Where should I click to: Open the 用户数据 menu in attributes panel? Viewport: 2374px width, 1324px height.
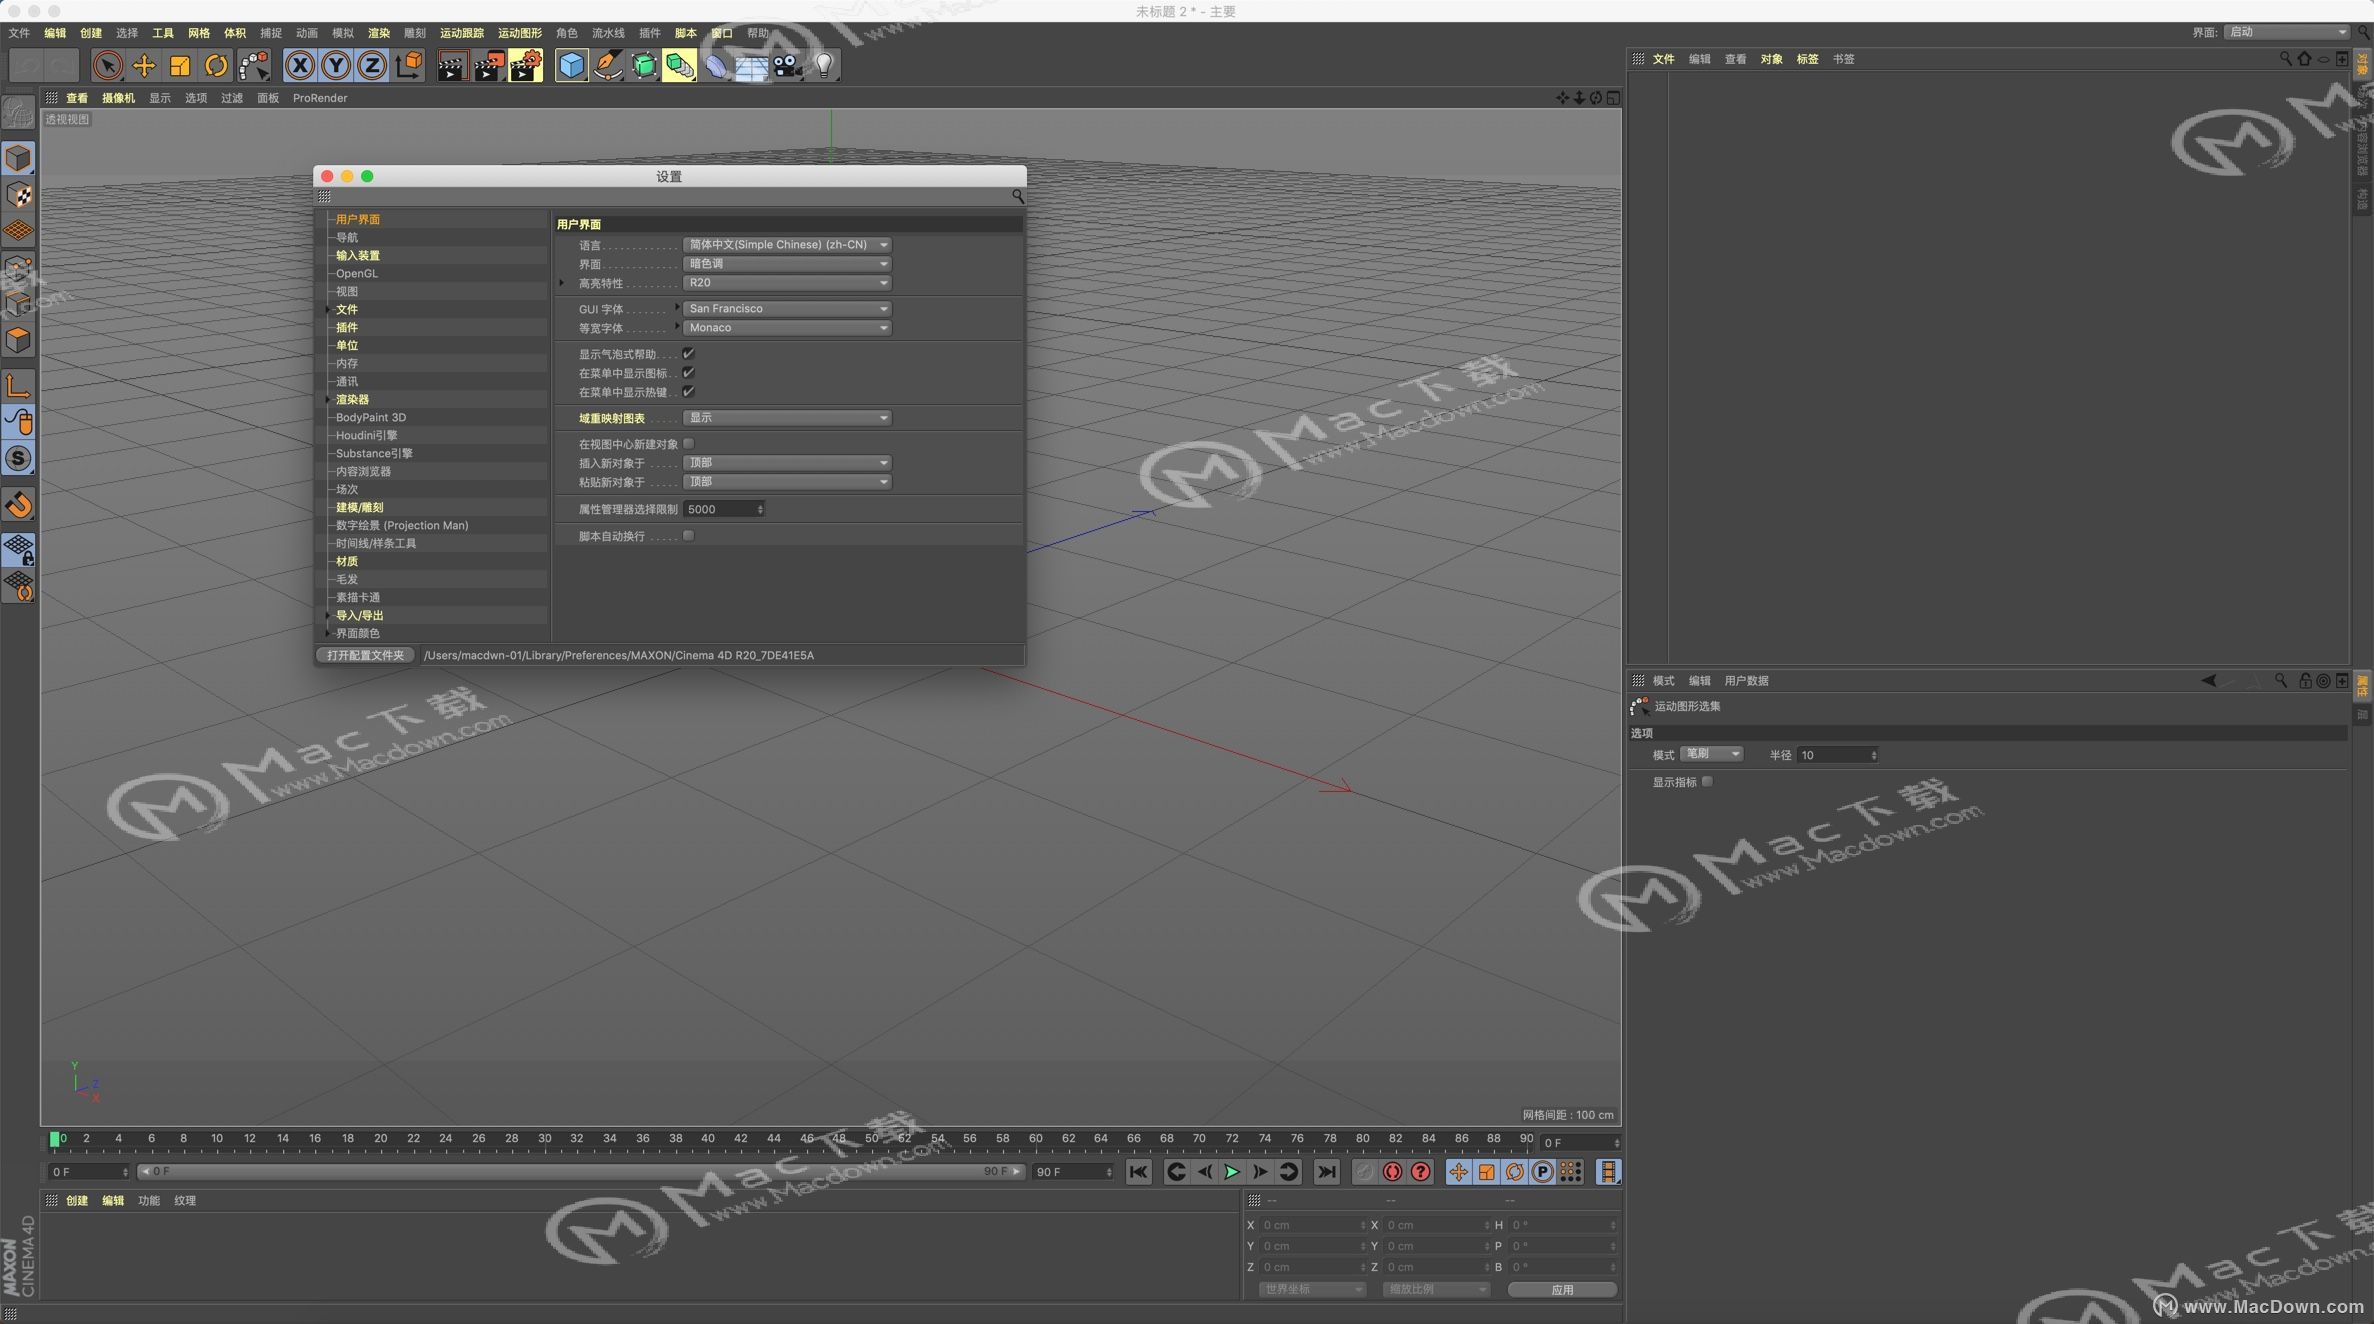pos(1746,681)
